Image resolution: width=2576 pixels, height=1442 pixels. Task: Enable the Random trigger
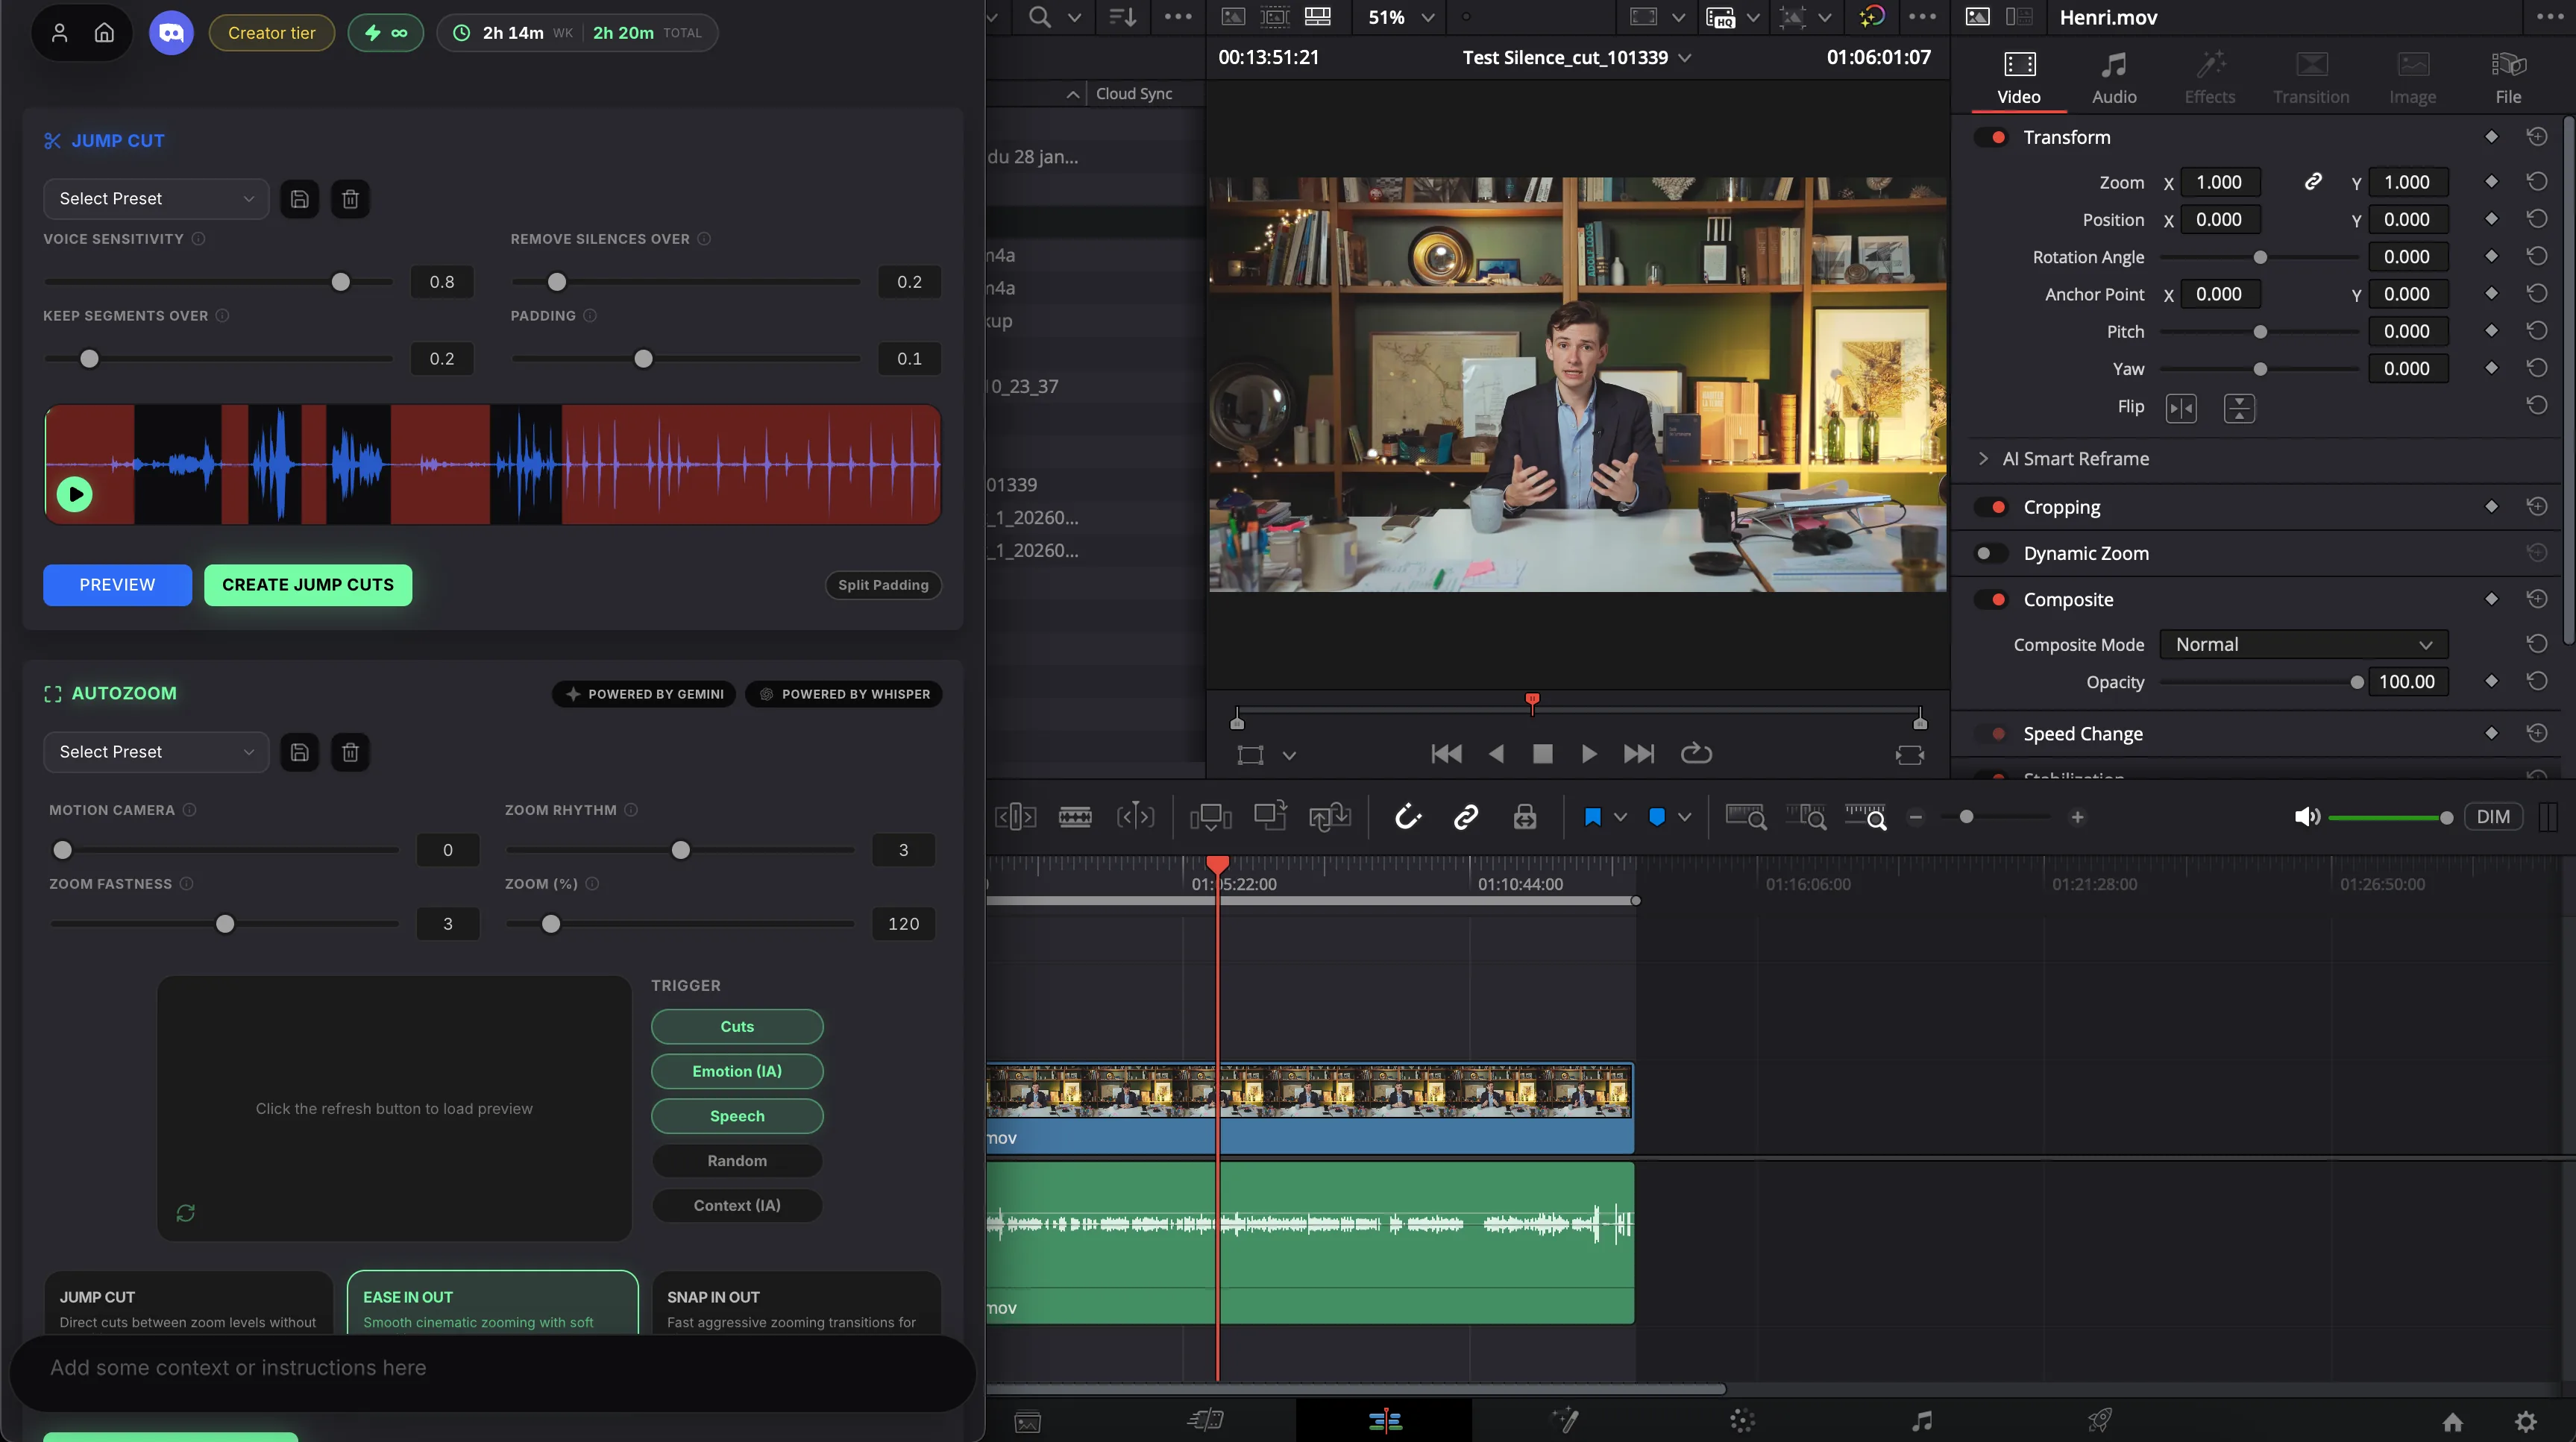[737, 1160]
